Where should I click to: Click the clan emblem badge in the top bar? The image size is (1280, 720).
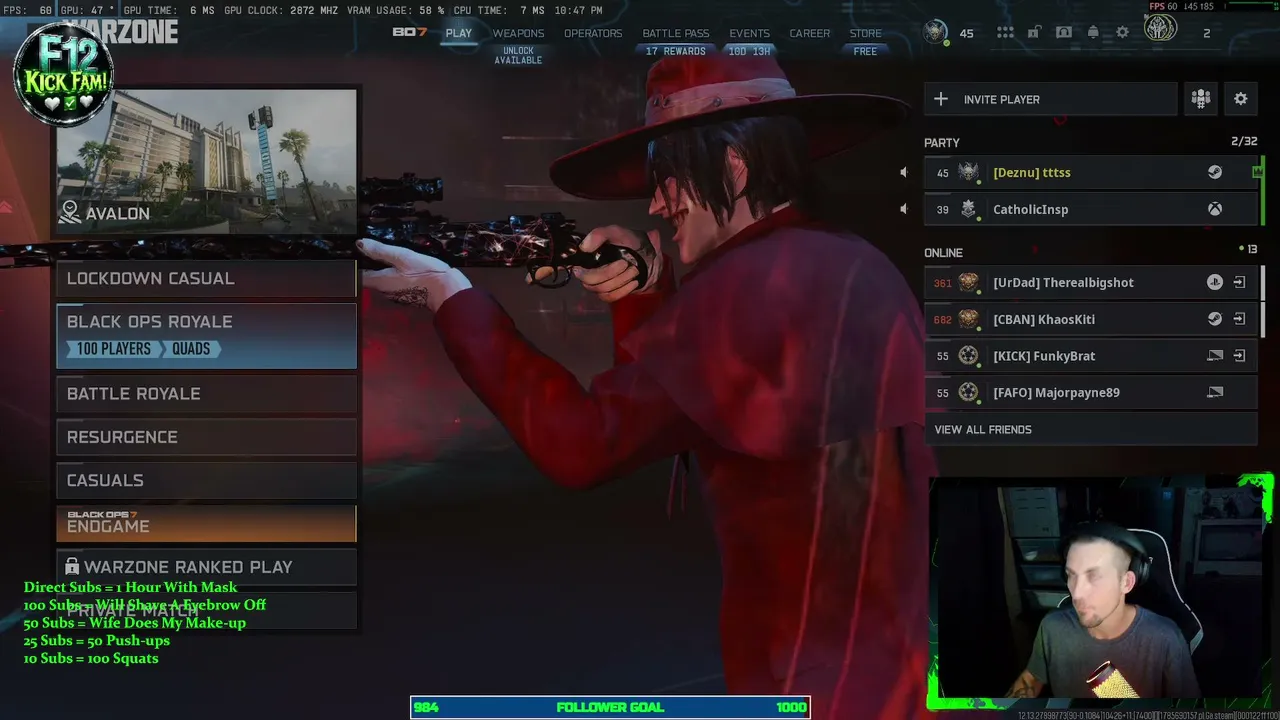tap(1161, 29)
